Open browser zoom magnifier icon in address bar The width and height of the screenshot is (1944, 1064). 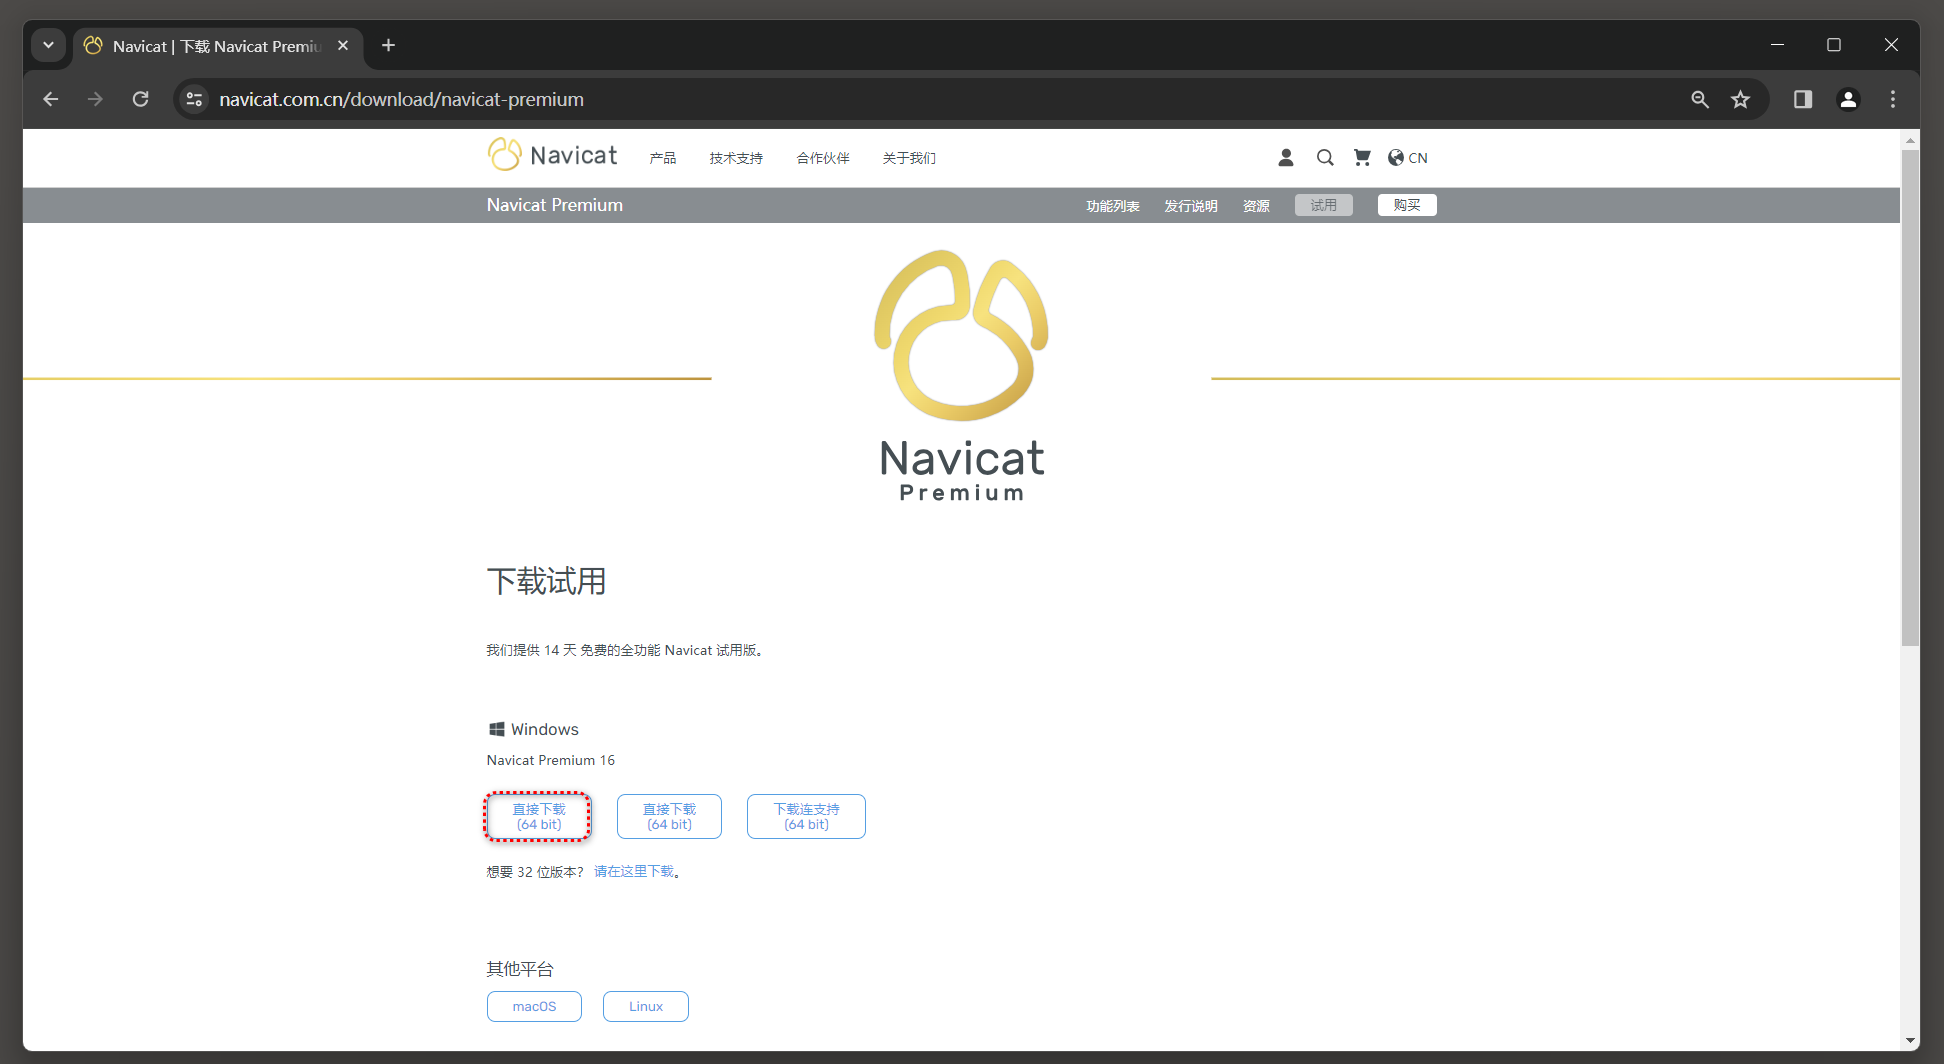coord(1700,99)
